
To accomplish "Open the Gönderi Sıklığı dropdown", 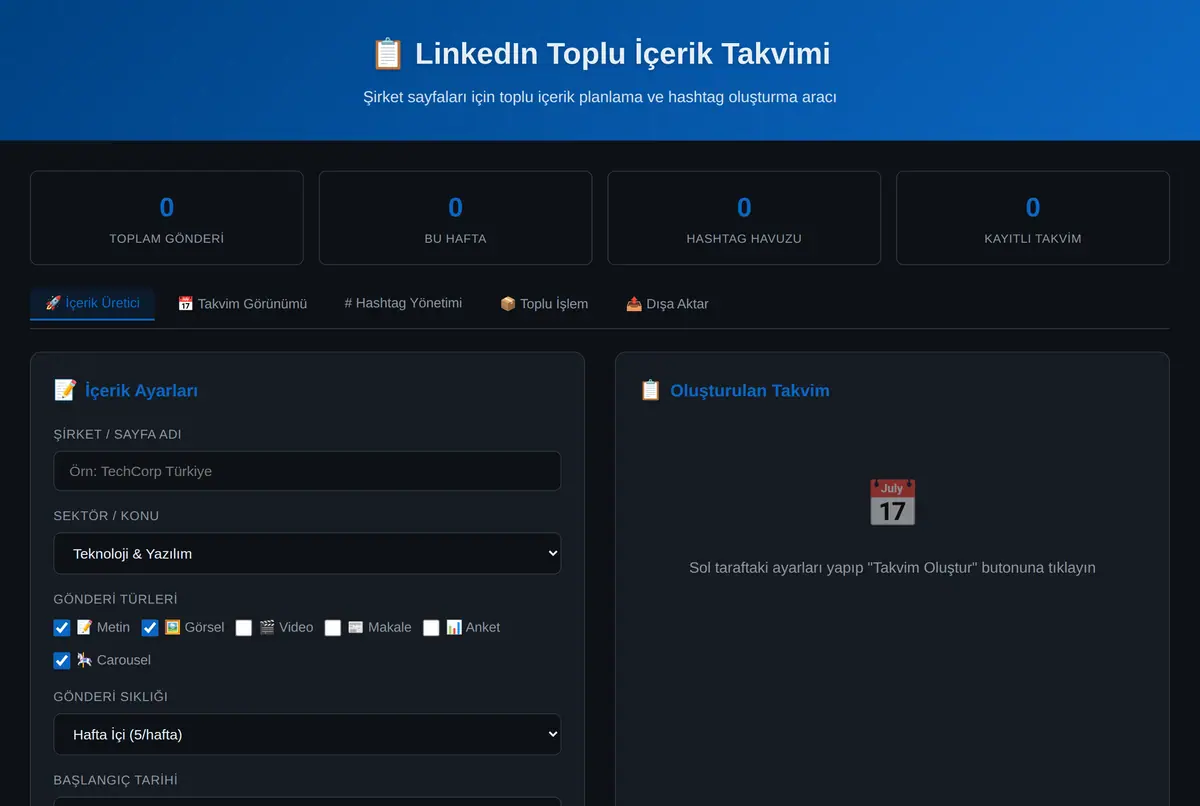I will [x=307, y=734].
